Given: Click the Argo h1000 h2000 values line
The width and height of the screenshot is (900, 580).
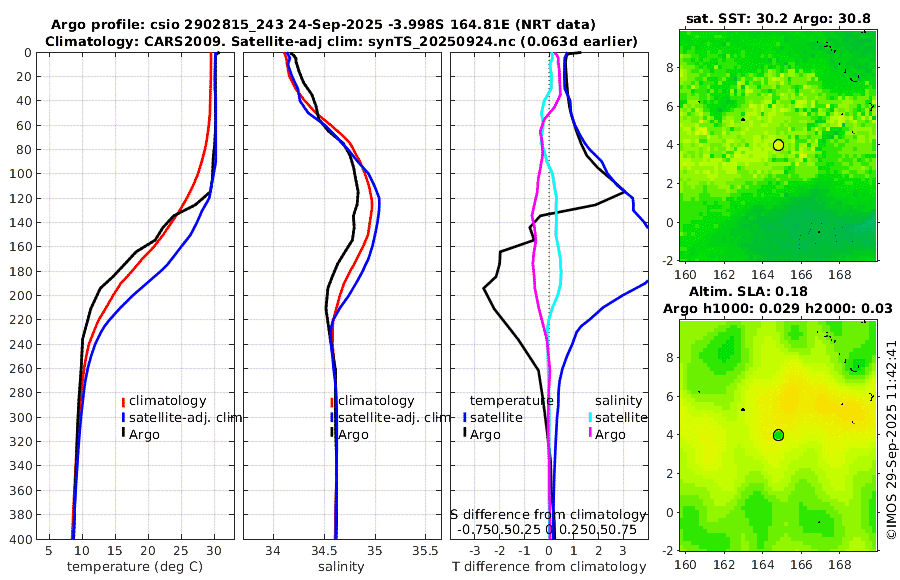Looking at the screenshot, I should point(778,308).
